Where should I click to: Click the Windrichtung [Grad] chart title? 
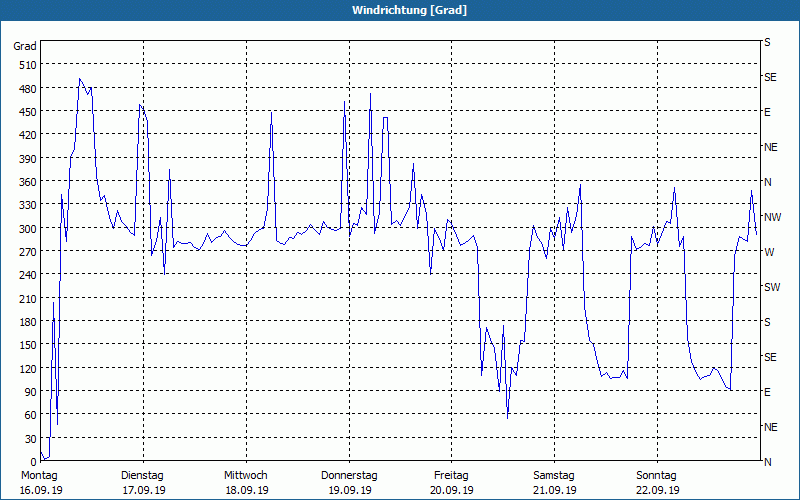[409, 10]
